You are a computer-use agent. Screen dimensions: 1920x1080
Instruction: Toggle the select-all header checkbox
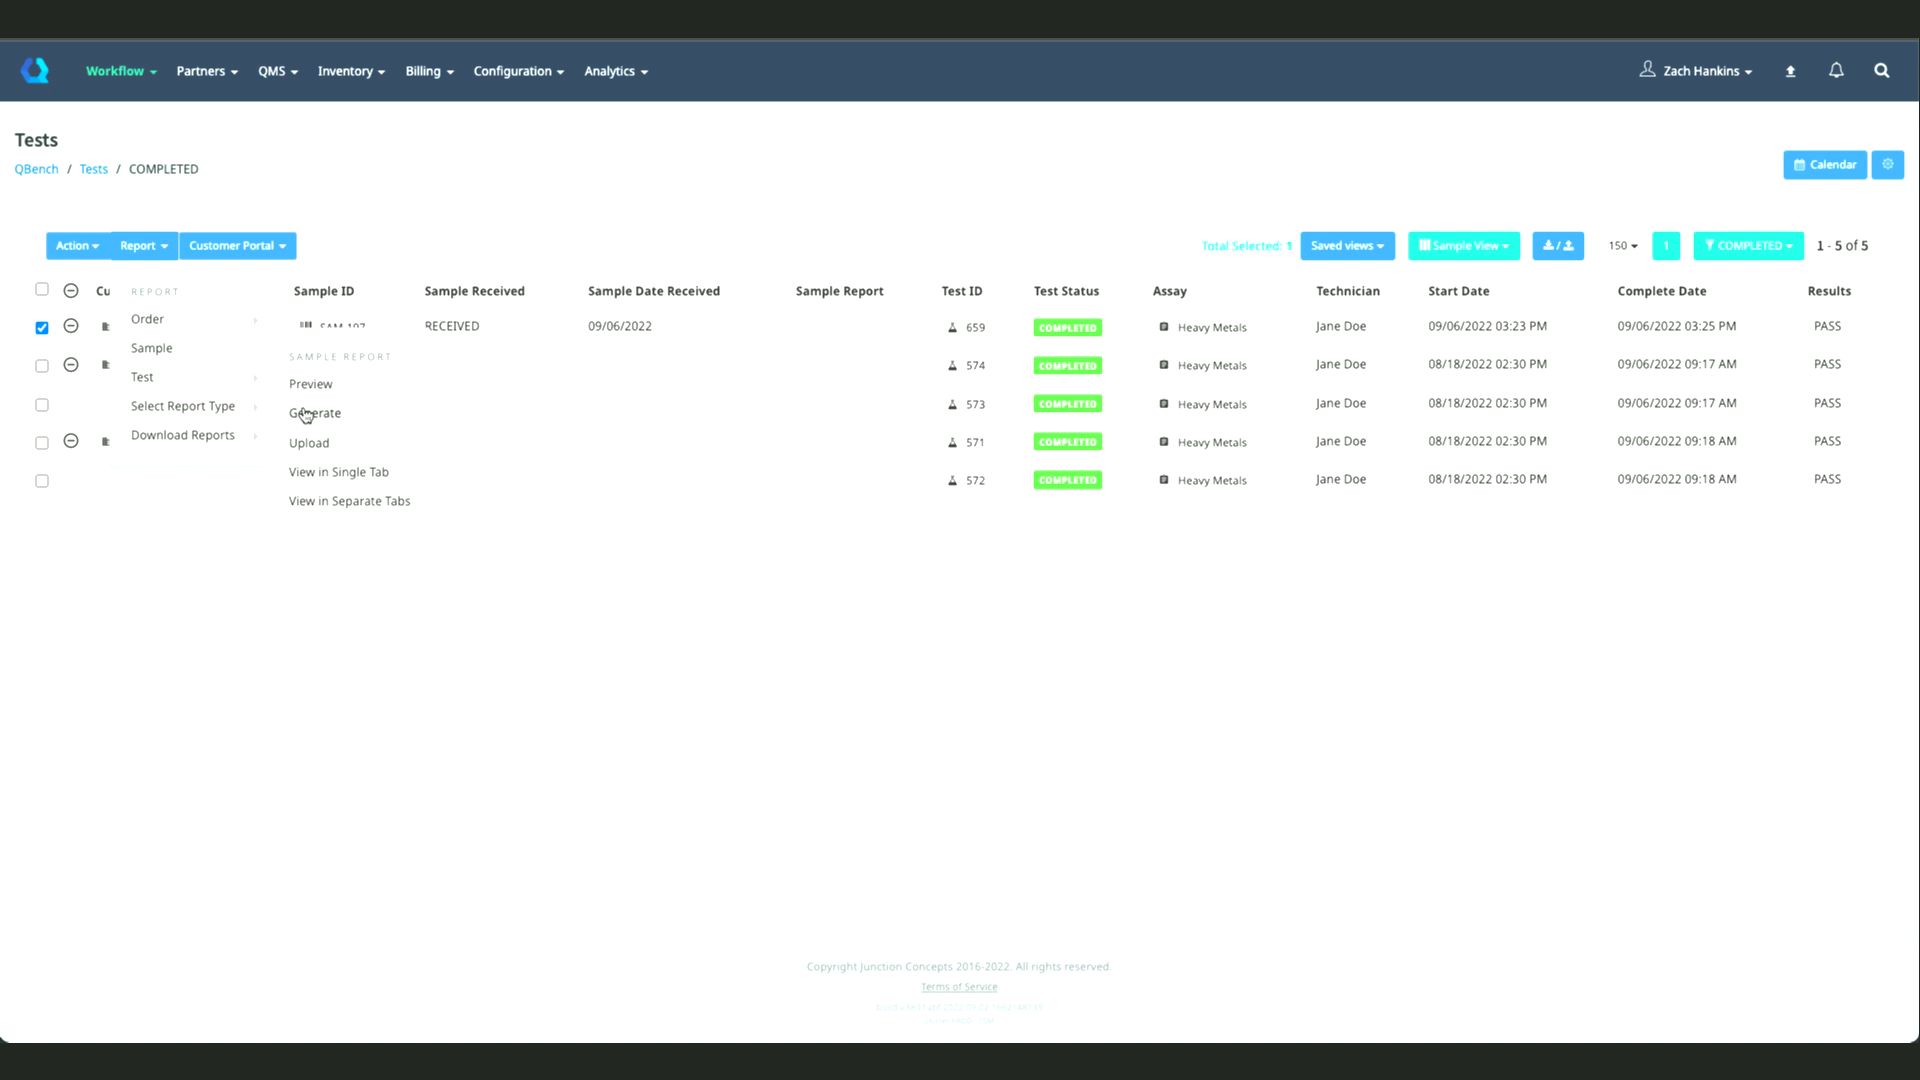tap(42, 289)
